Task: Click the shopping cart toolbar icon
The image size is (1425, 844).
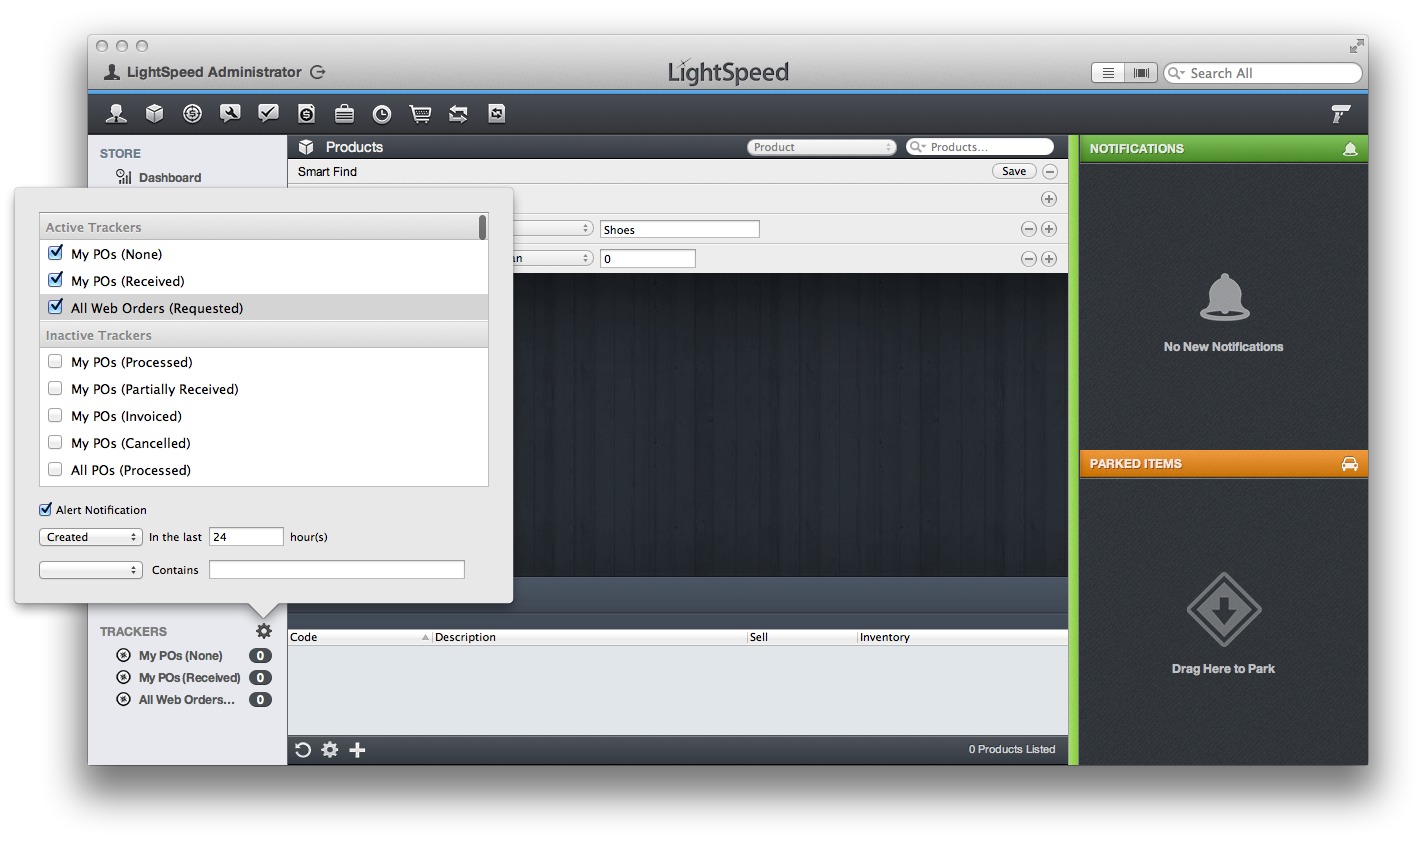Action: click(421, 114)
